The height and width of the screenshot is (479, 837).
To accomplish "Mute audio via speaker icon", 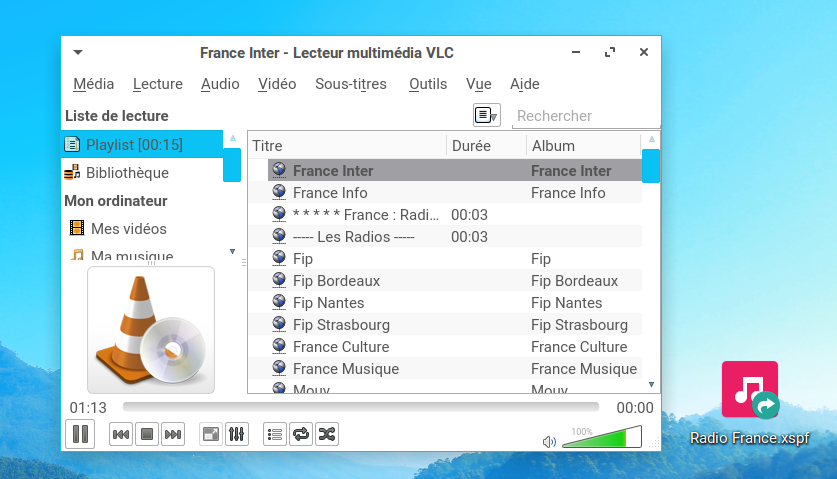I will (549, 441).
